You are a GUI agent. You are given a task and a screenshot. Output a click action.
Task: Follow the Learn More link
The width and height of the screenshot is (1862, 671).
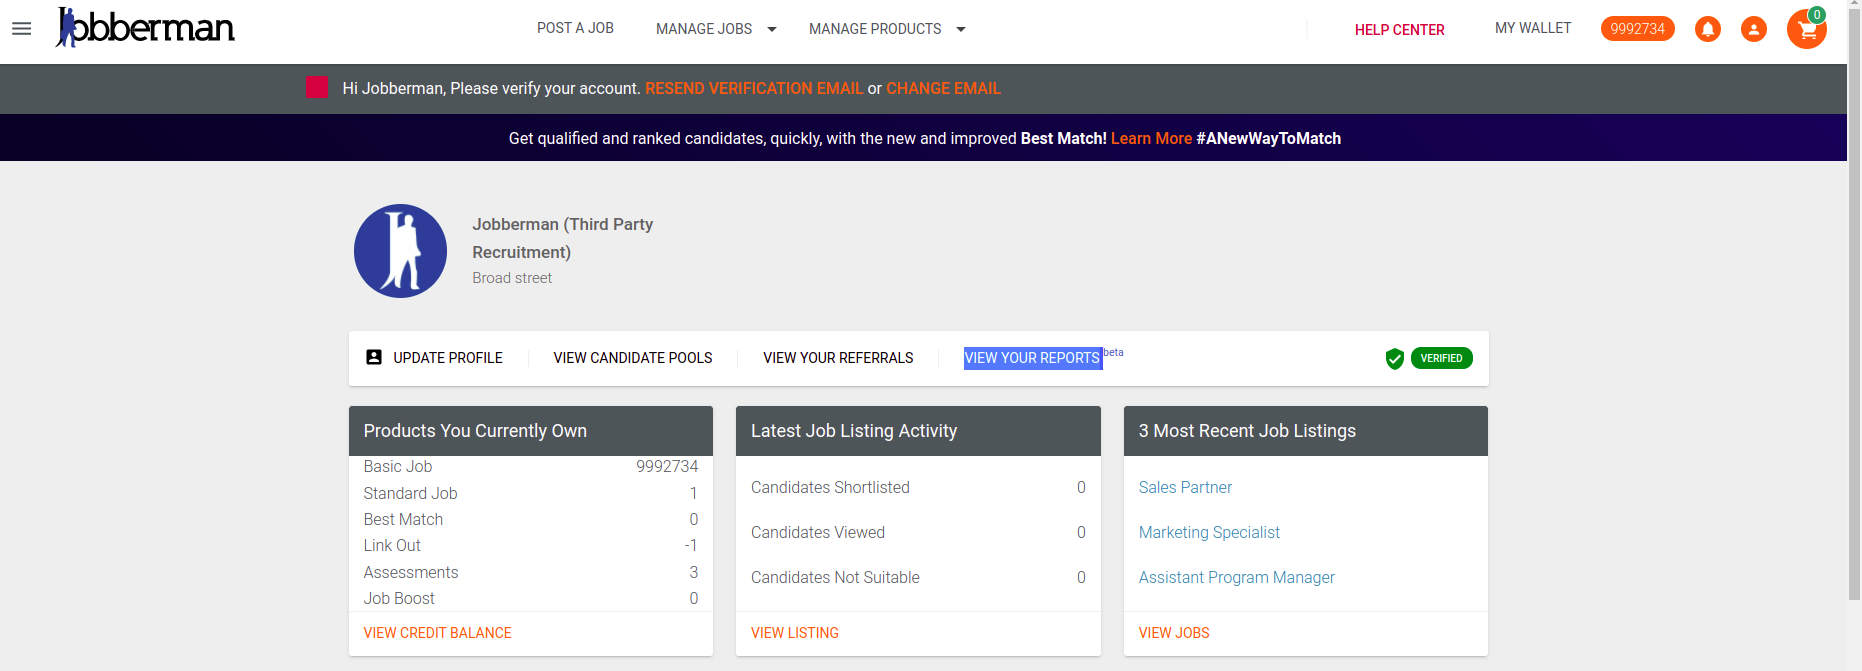coord(1151,138)
